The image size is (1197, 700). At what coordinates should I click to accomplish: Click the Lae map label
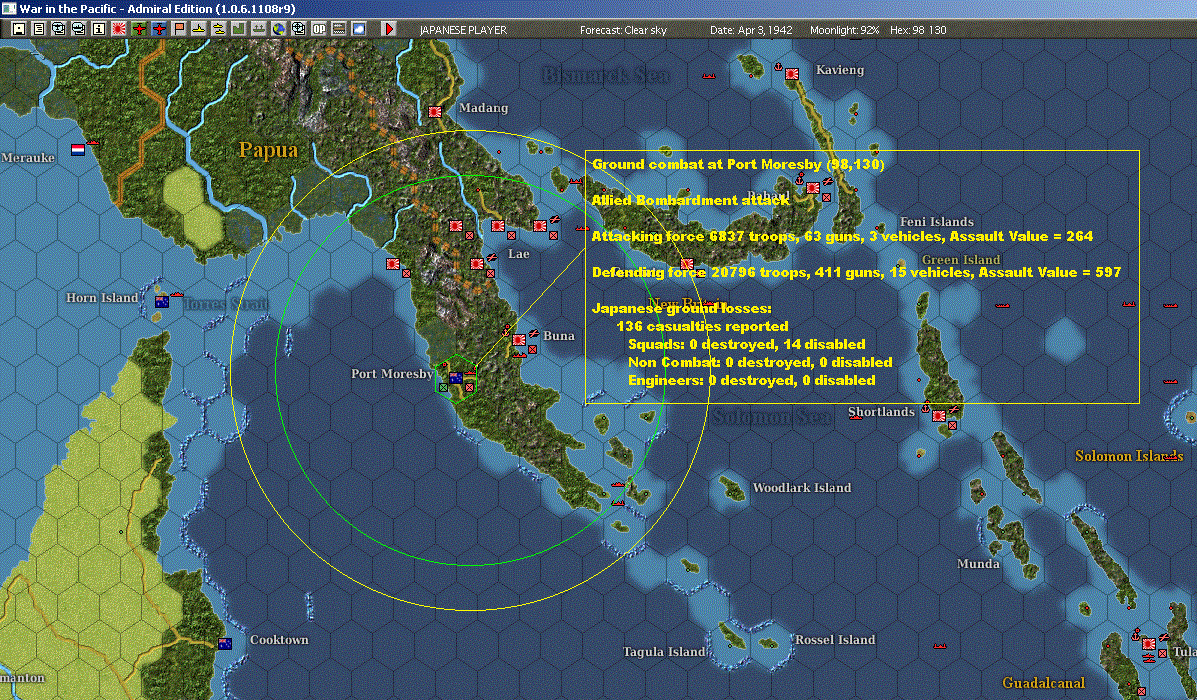[x=518, y=253]
